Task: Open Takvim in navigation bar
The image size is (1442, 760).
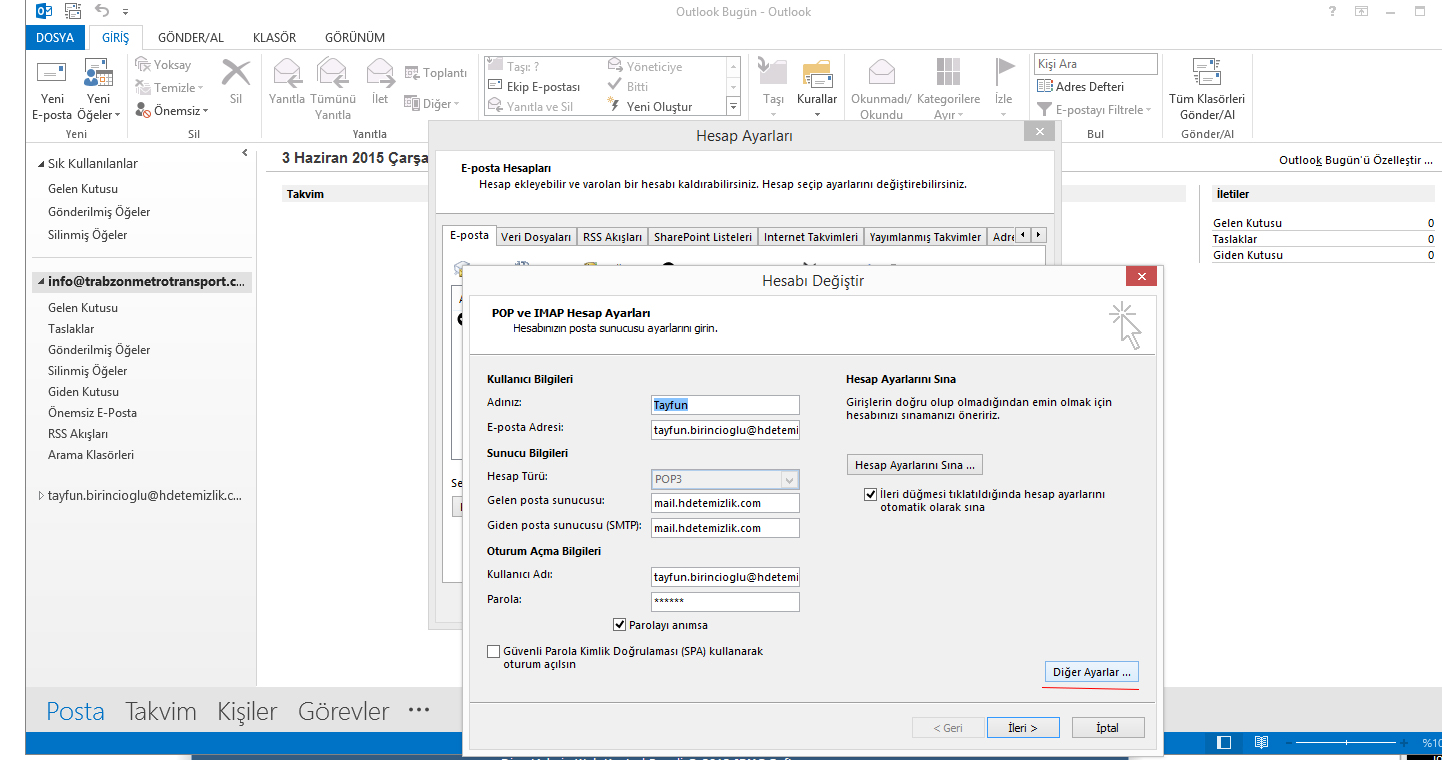Action: coord(160,711)
